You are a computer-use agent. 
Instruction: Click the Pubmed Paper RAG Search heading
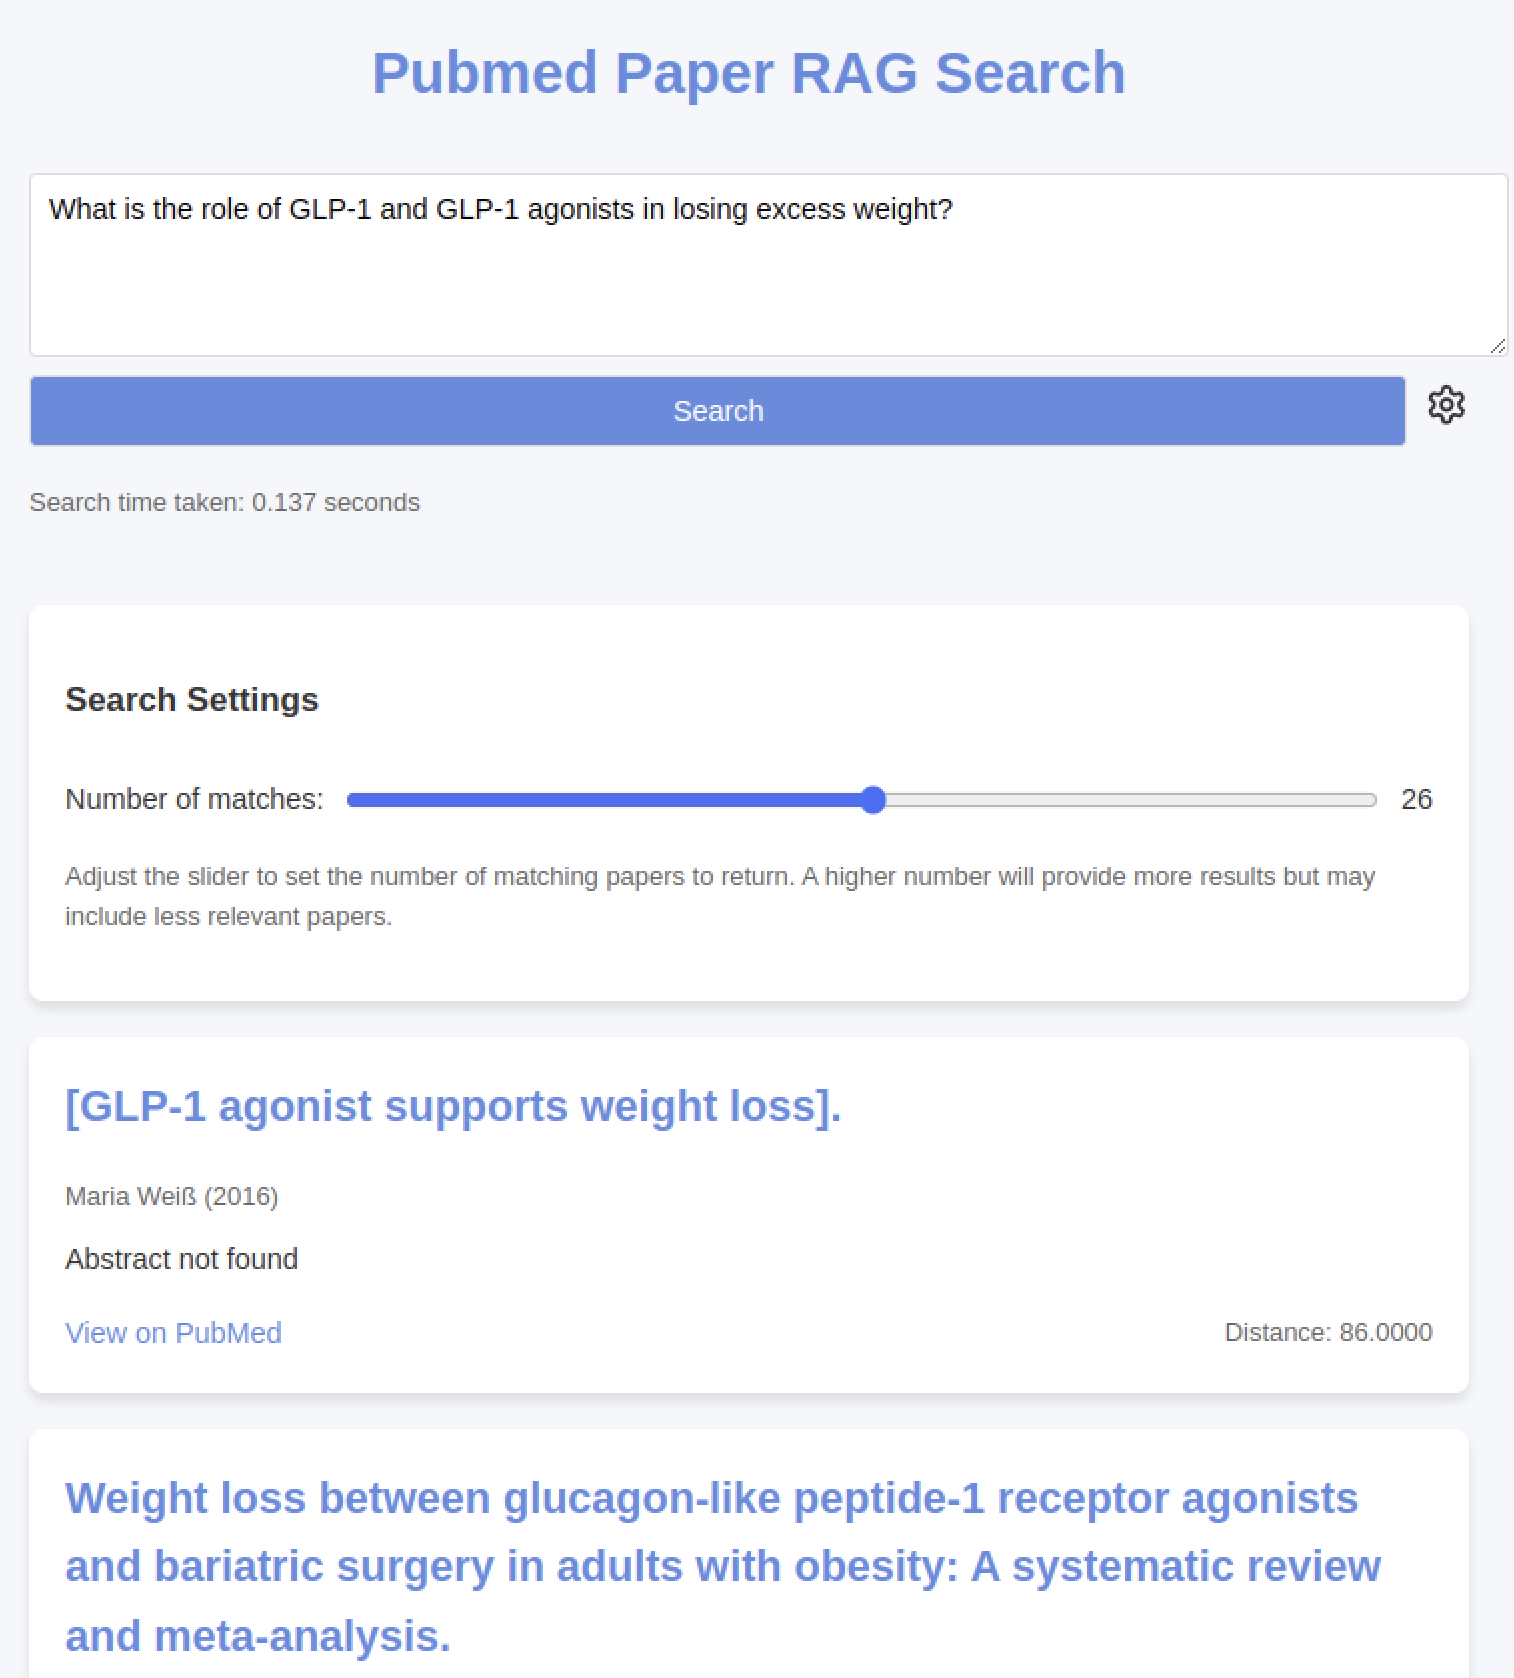(748, 73)
